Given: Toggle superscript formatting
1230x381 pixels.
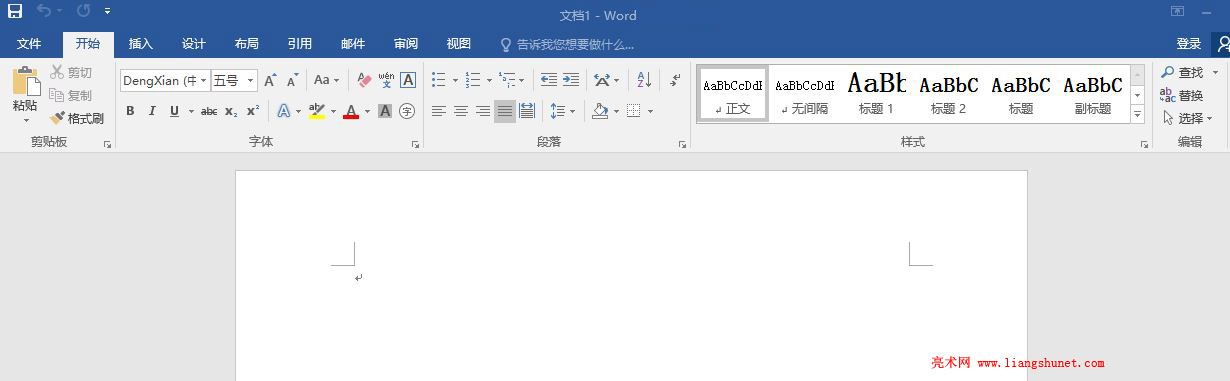Looking at the screenshot, I should coord(253,111).
